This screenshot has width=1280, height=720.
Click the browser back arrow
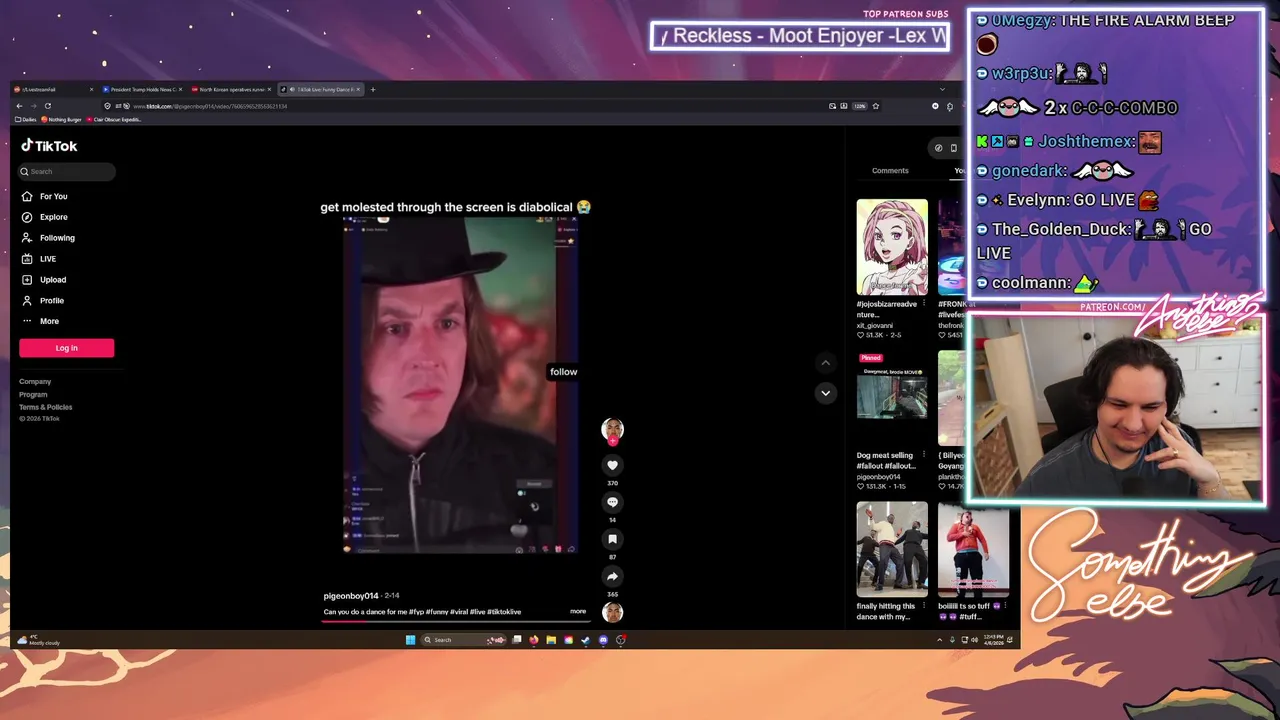[x=19, y=106]
